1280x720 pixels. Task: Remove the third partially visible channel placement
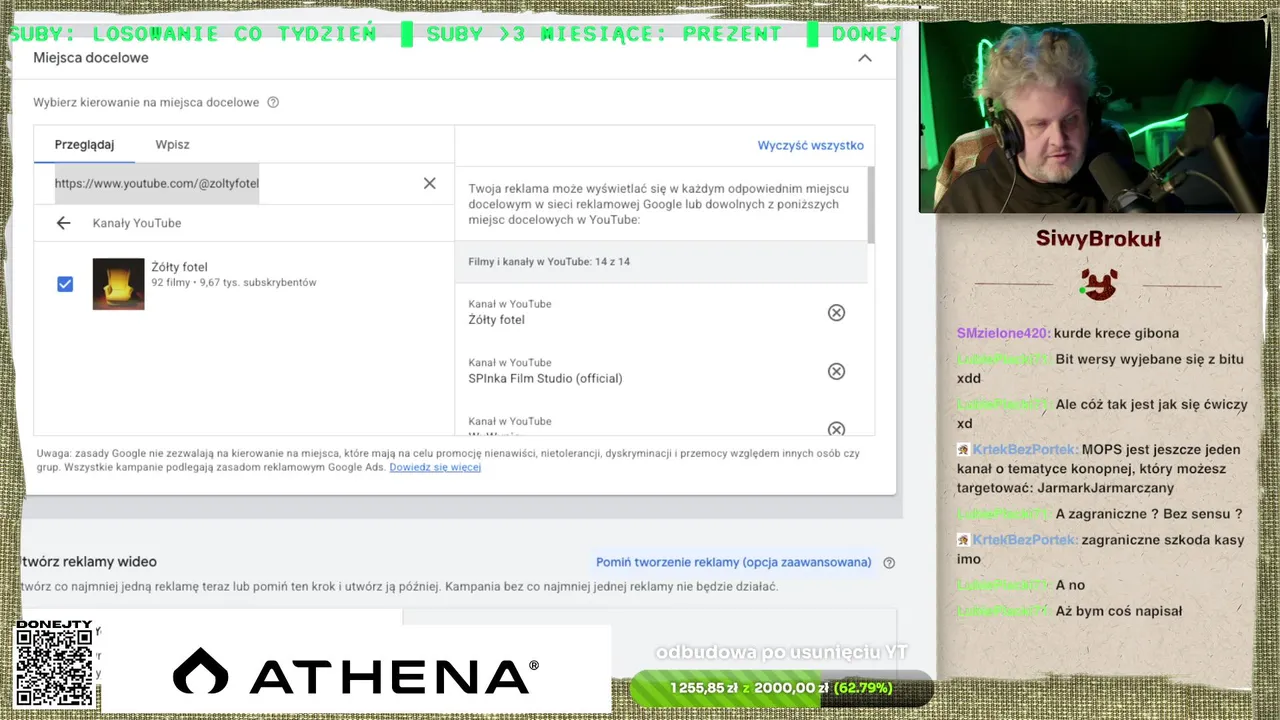836,429
